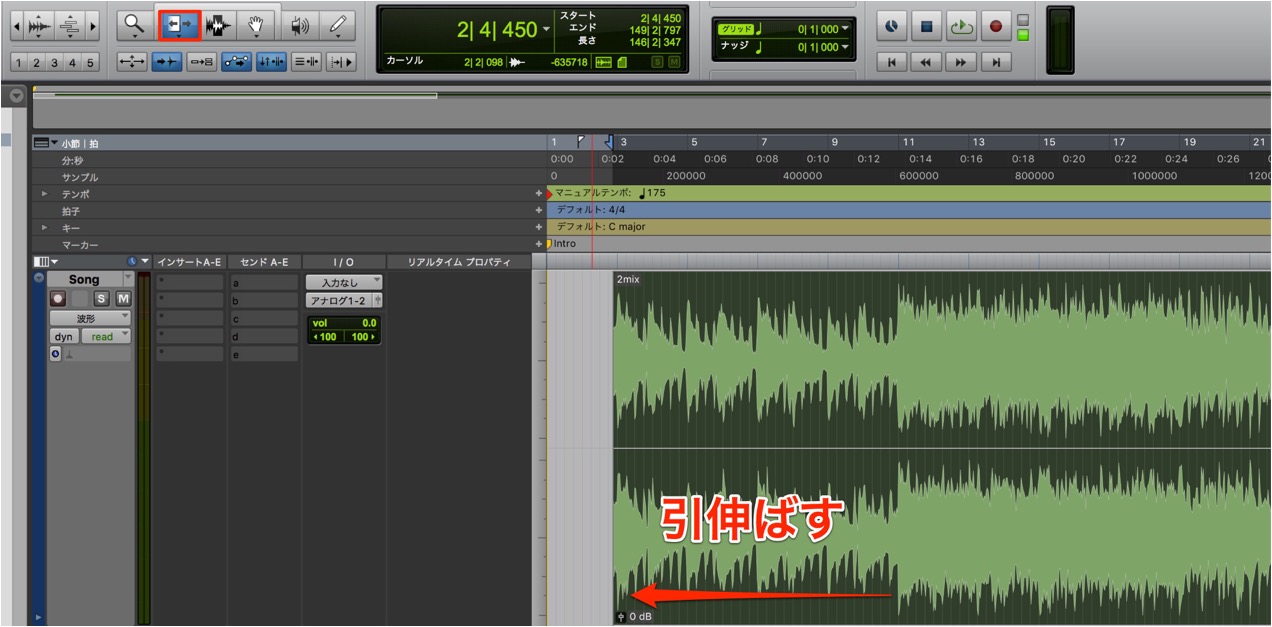Select the Grabber hand tool
Screen dimensions: 1272x627
(x=255, y=25)
